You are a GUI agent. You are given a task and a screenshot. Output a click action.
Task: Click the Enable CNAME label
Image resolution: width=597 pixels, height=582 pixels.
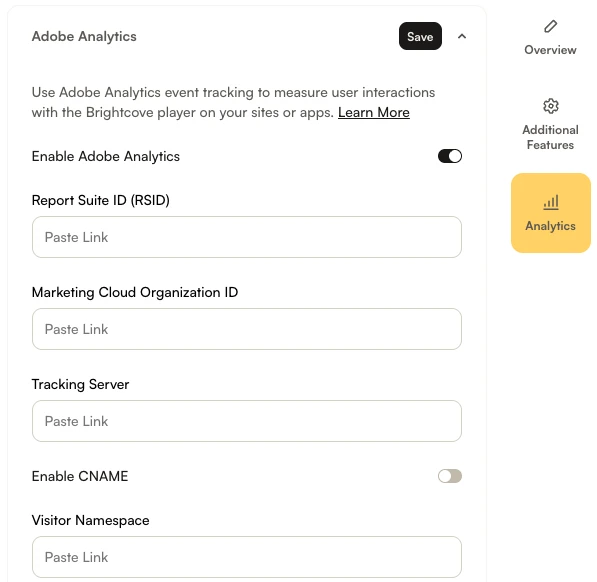[x=80, y=476]
